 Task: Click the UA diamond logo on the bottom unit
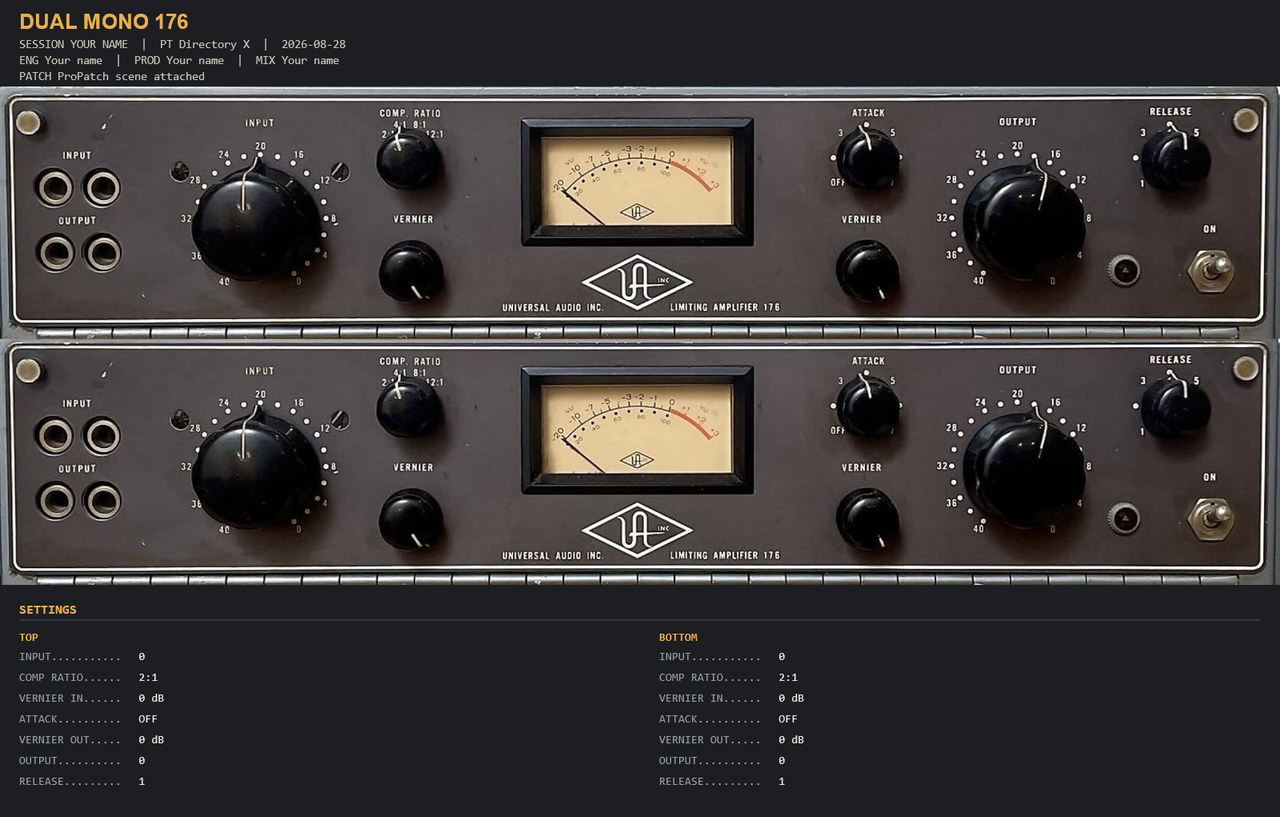click(637, 530)
